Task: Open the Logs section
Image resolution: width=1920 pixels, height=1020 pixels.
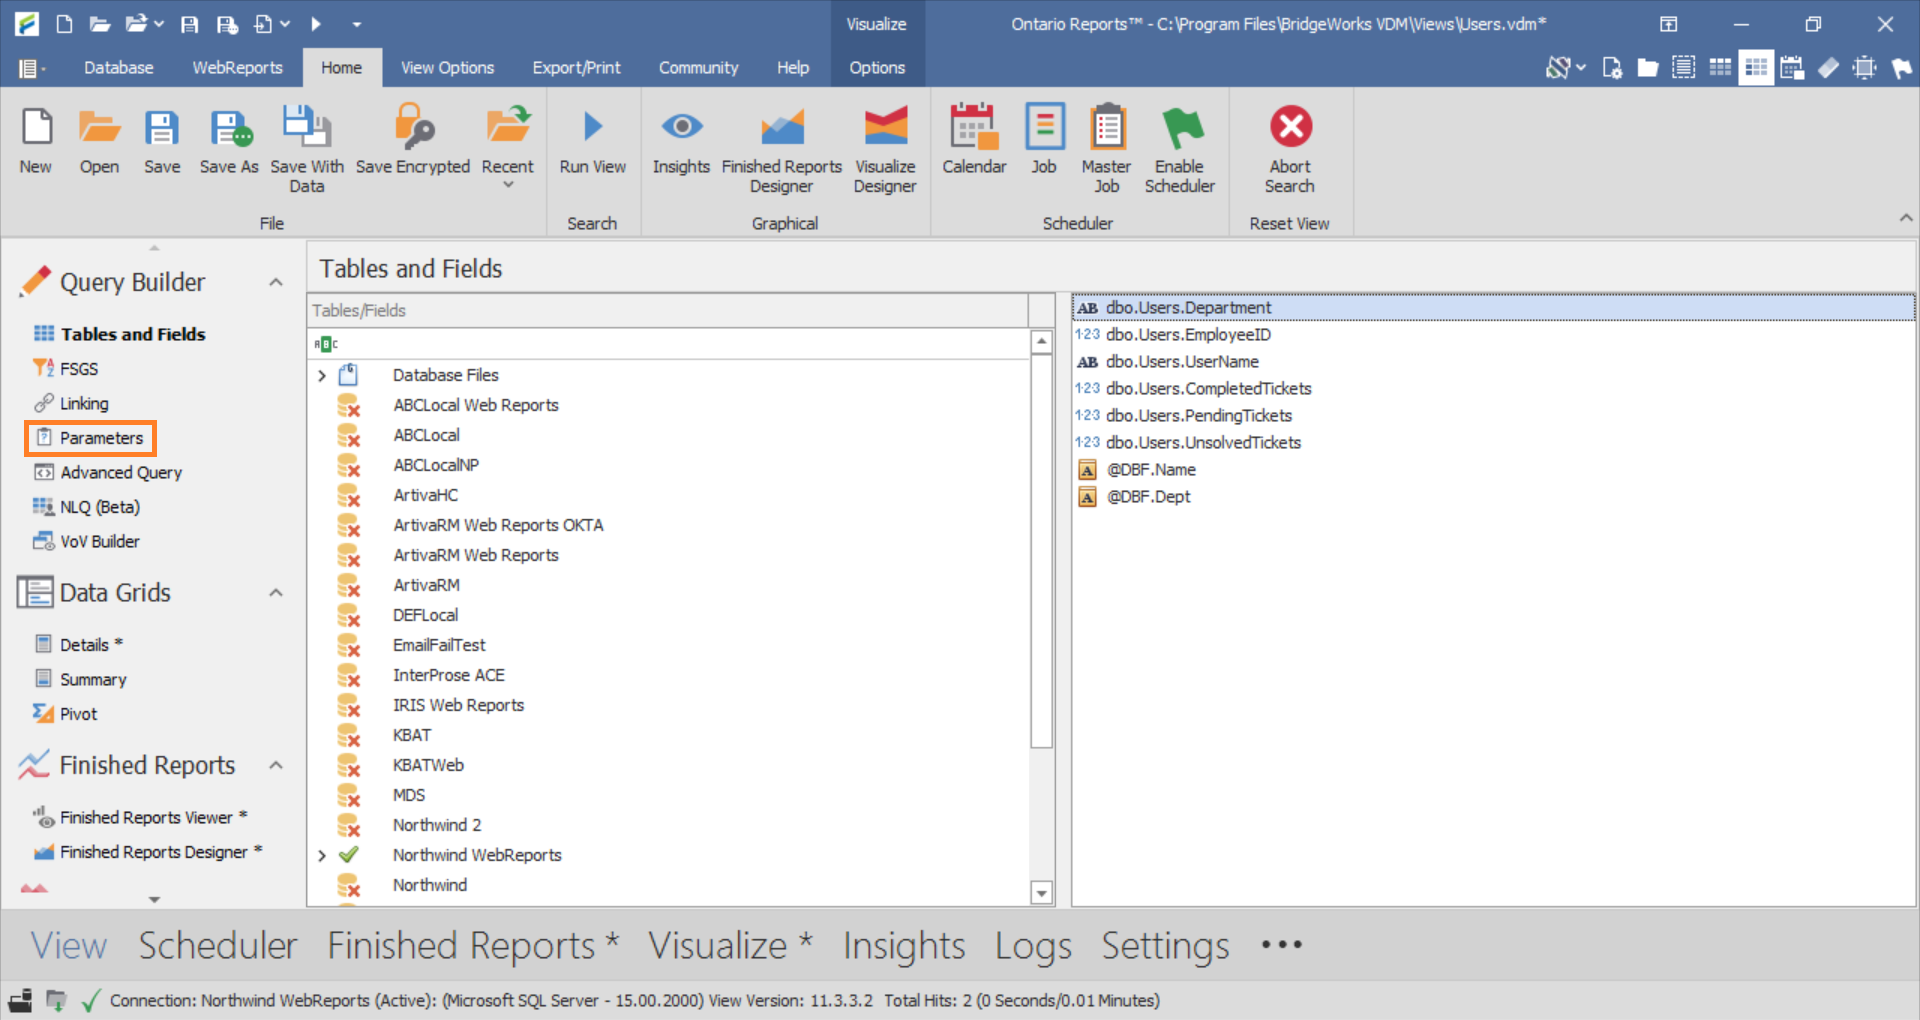Action: [1033, 945]
